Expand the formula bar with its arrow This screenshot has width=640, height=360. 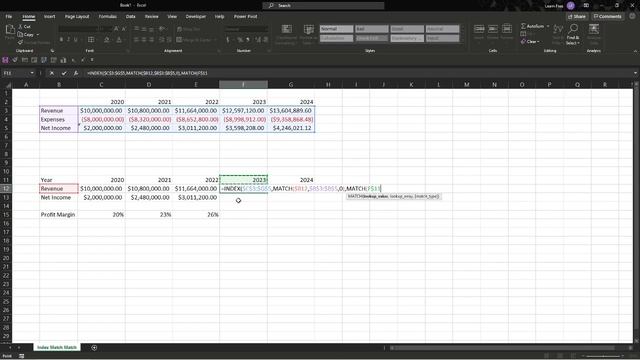pyautogui.click(x=635, y=73)
